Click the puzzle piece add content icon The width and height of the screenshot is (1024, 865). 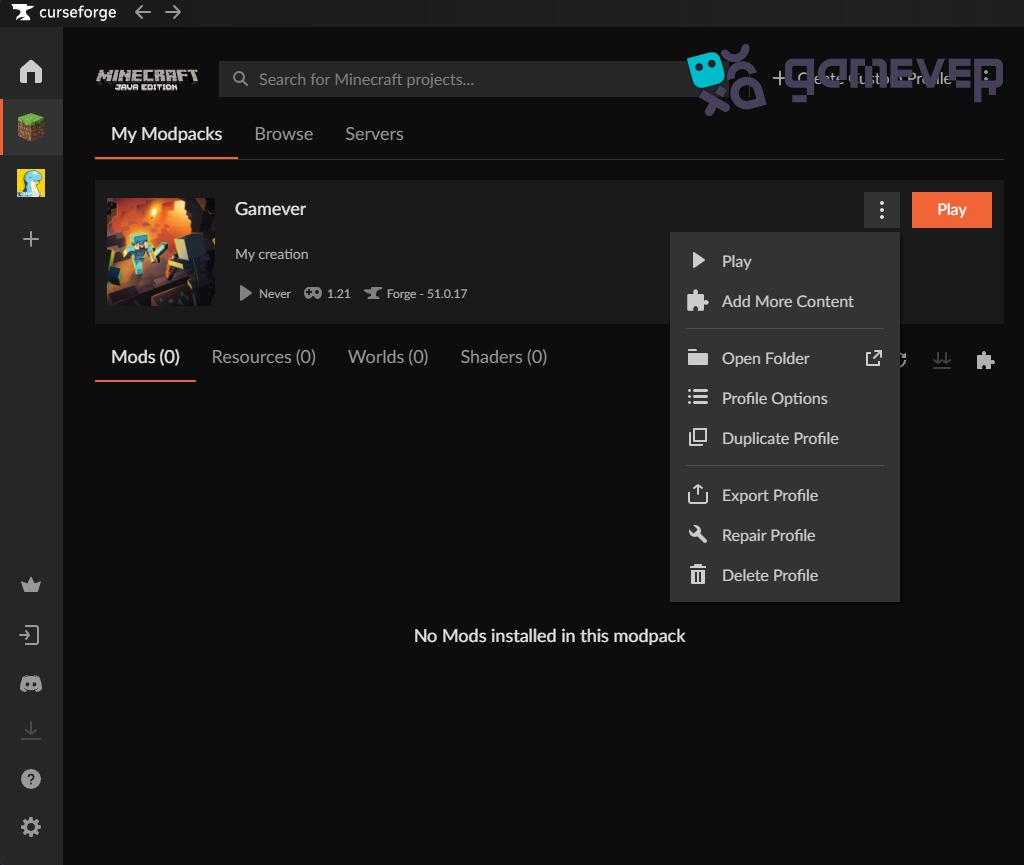pyautogui.click(x=985, y=360)
